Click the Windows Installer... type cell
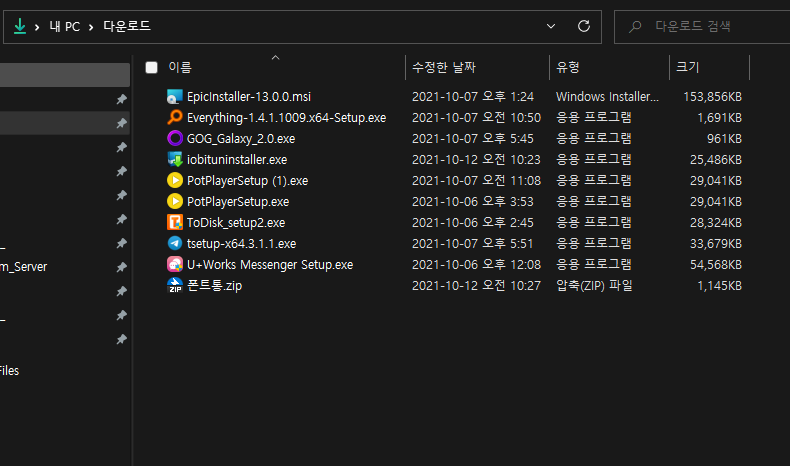Image resolution: width=790 pixels, height=466 pixels. pos(607,97)
